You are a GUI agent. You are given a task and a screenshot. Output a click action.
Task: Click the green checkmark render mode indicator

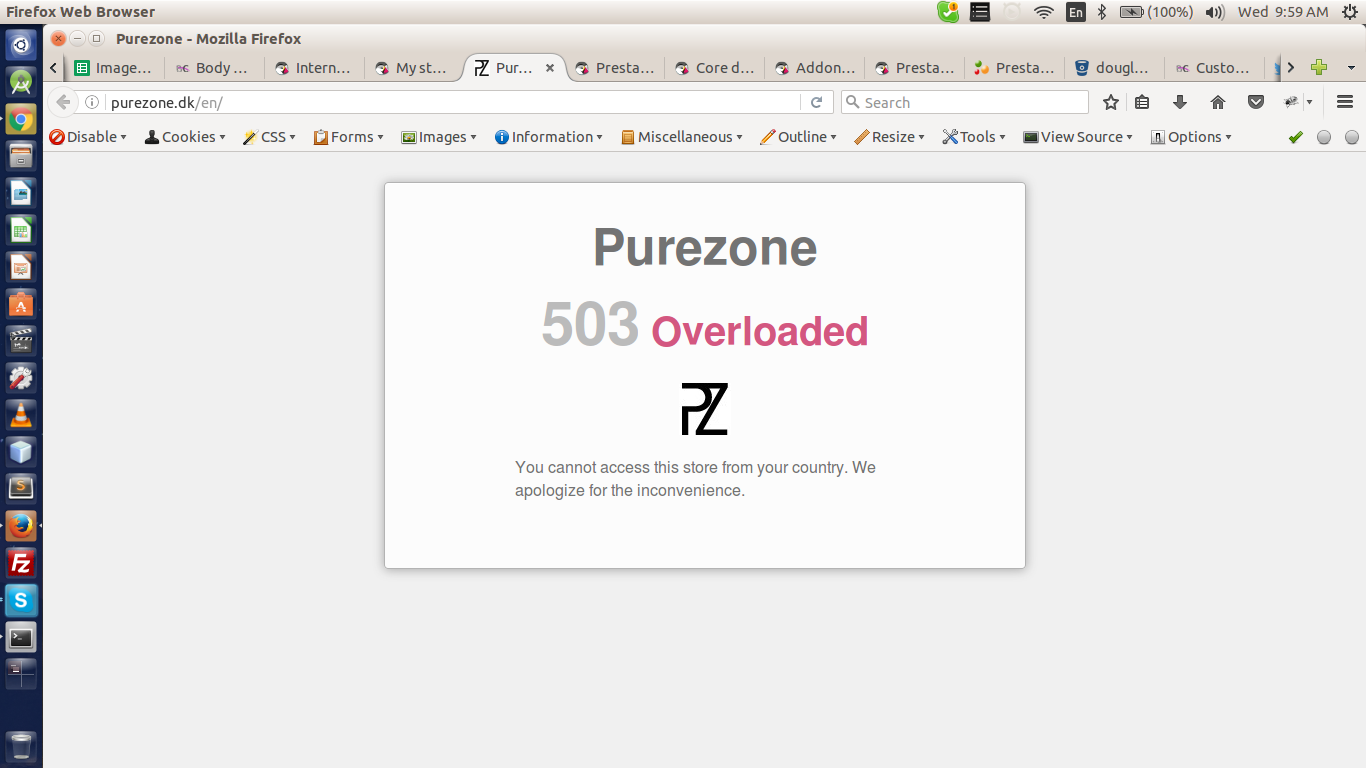tap(1296, 137)
